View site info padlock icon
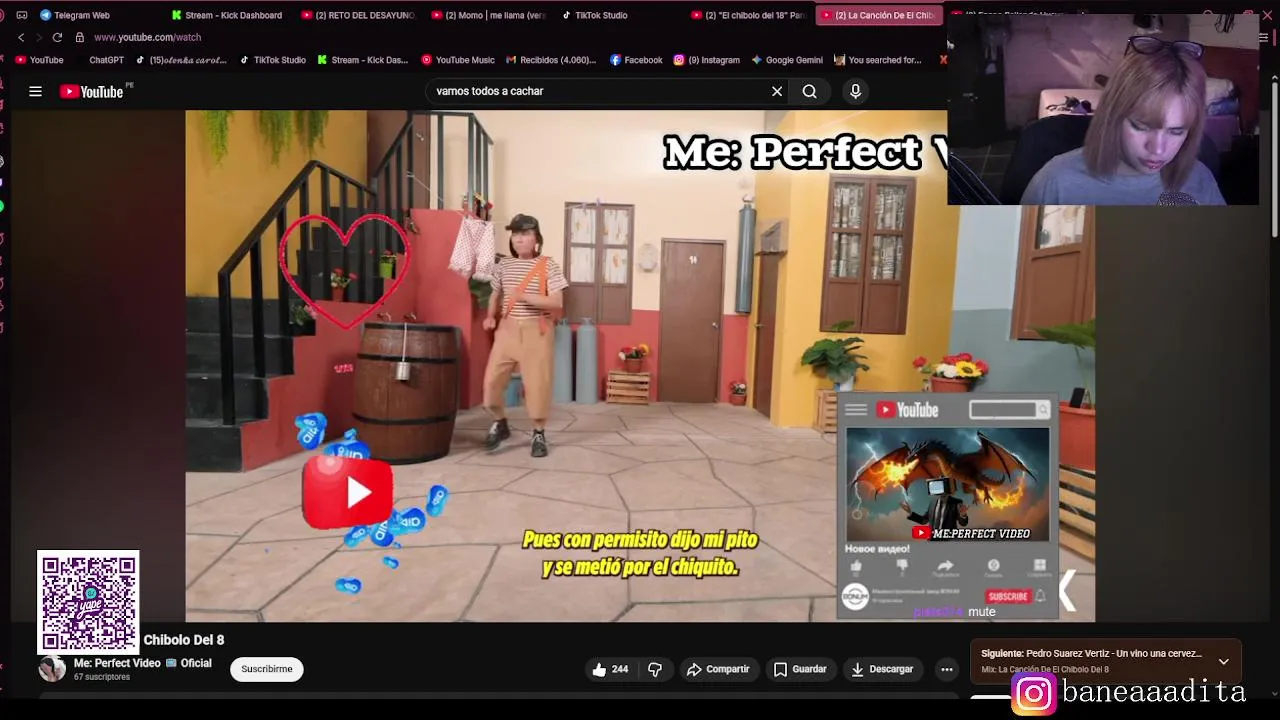The width and height of the screenshot is (1280, 720). coord(79,37)
